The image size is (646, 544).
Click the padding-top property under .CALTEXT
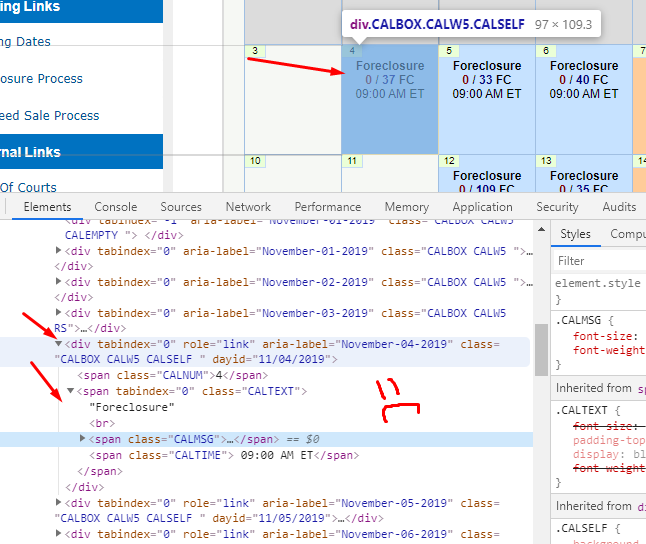click(609, 440)
